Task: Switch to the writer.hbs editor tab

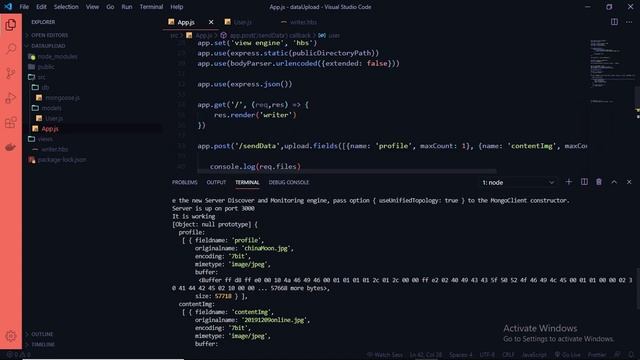Action: 304,22
